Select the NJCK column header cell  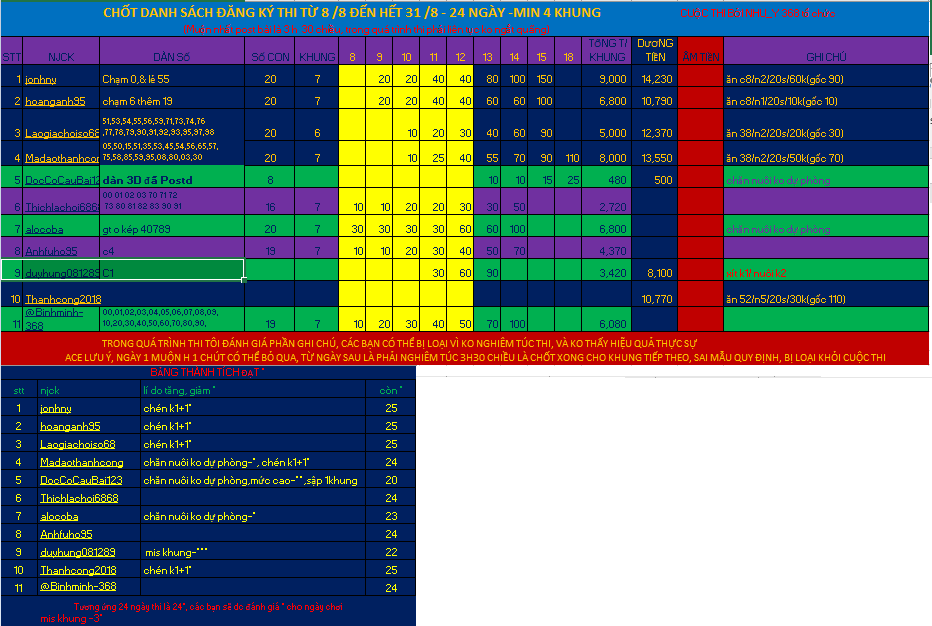pyautogui.click(x=60, y=57)
